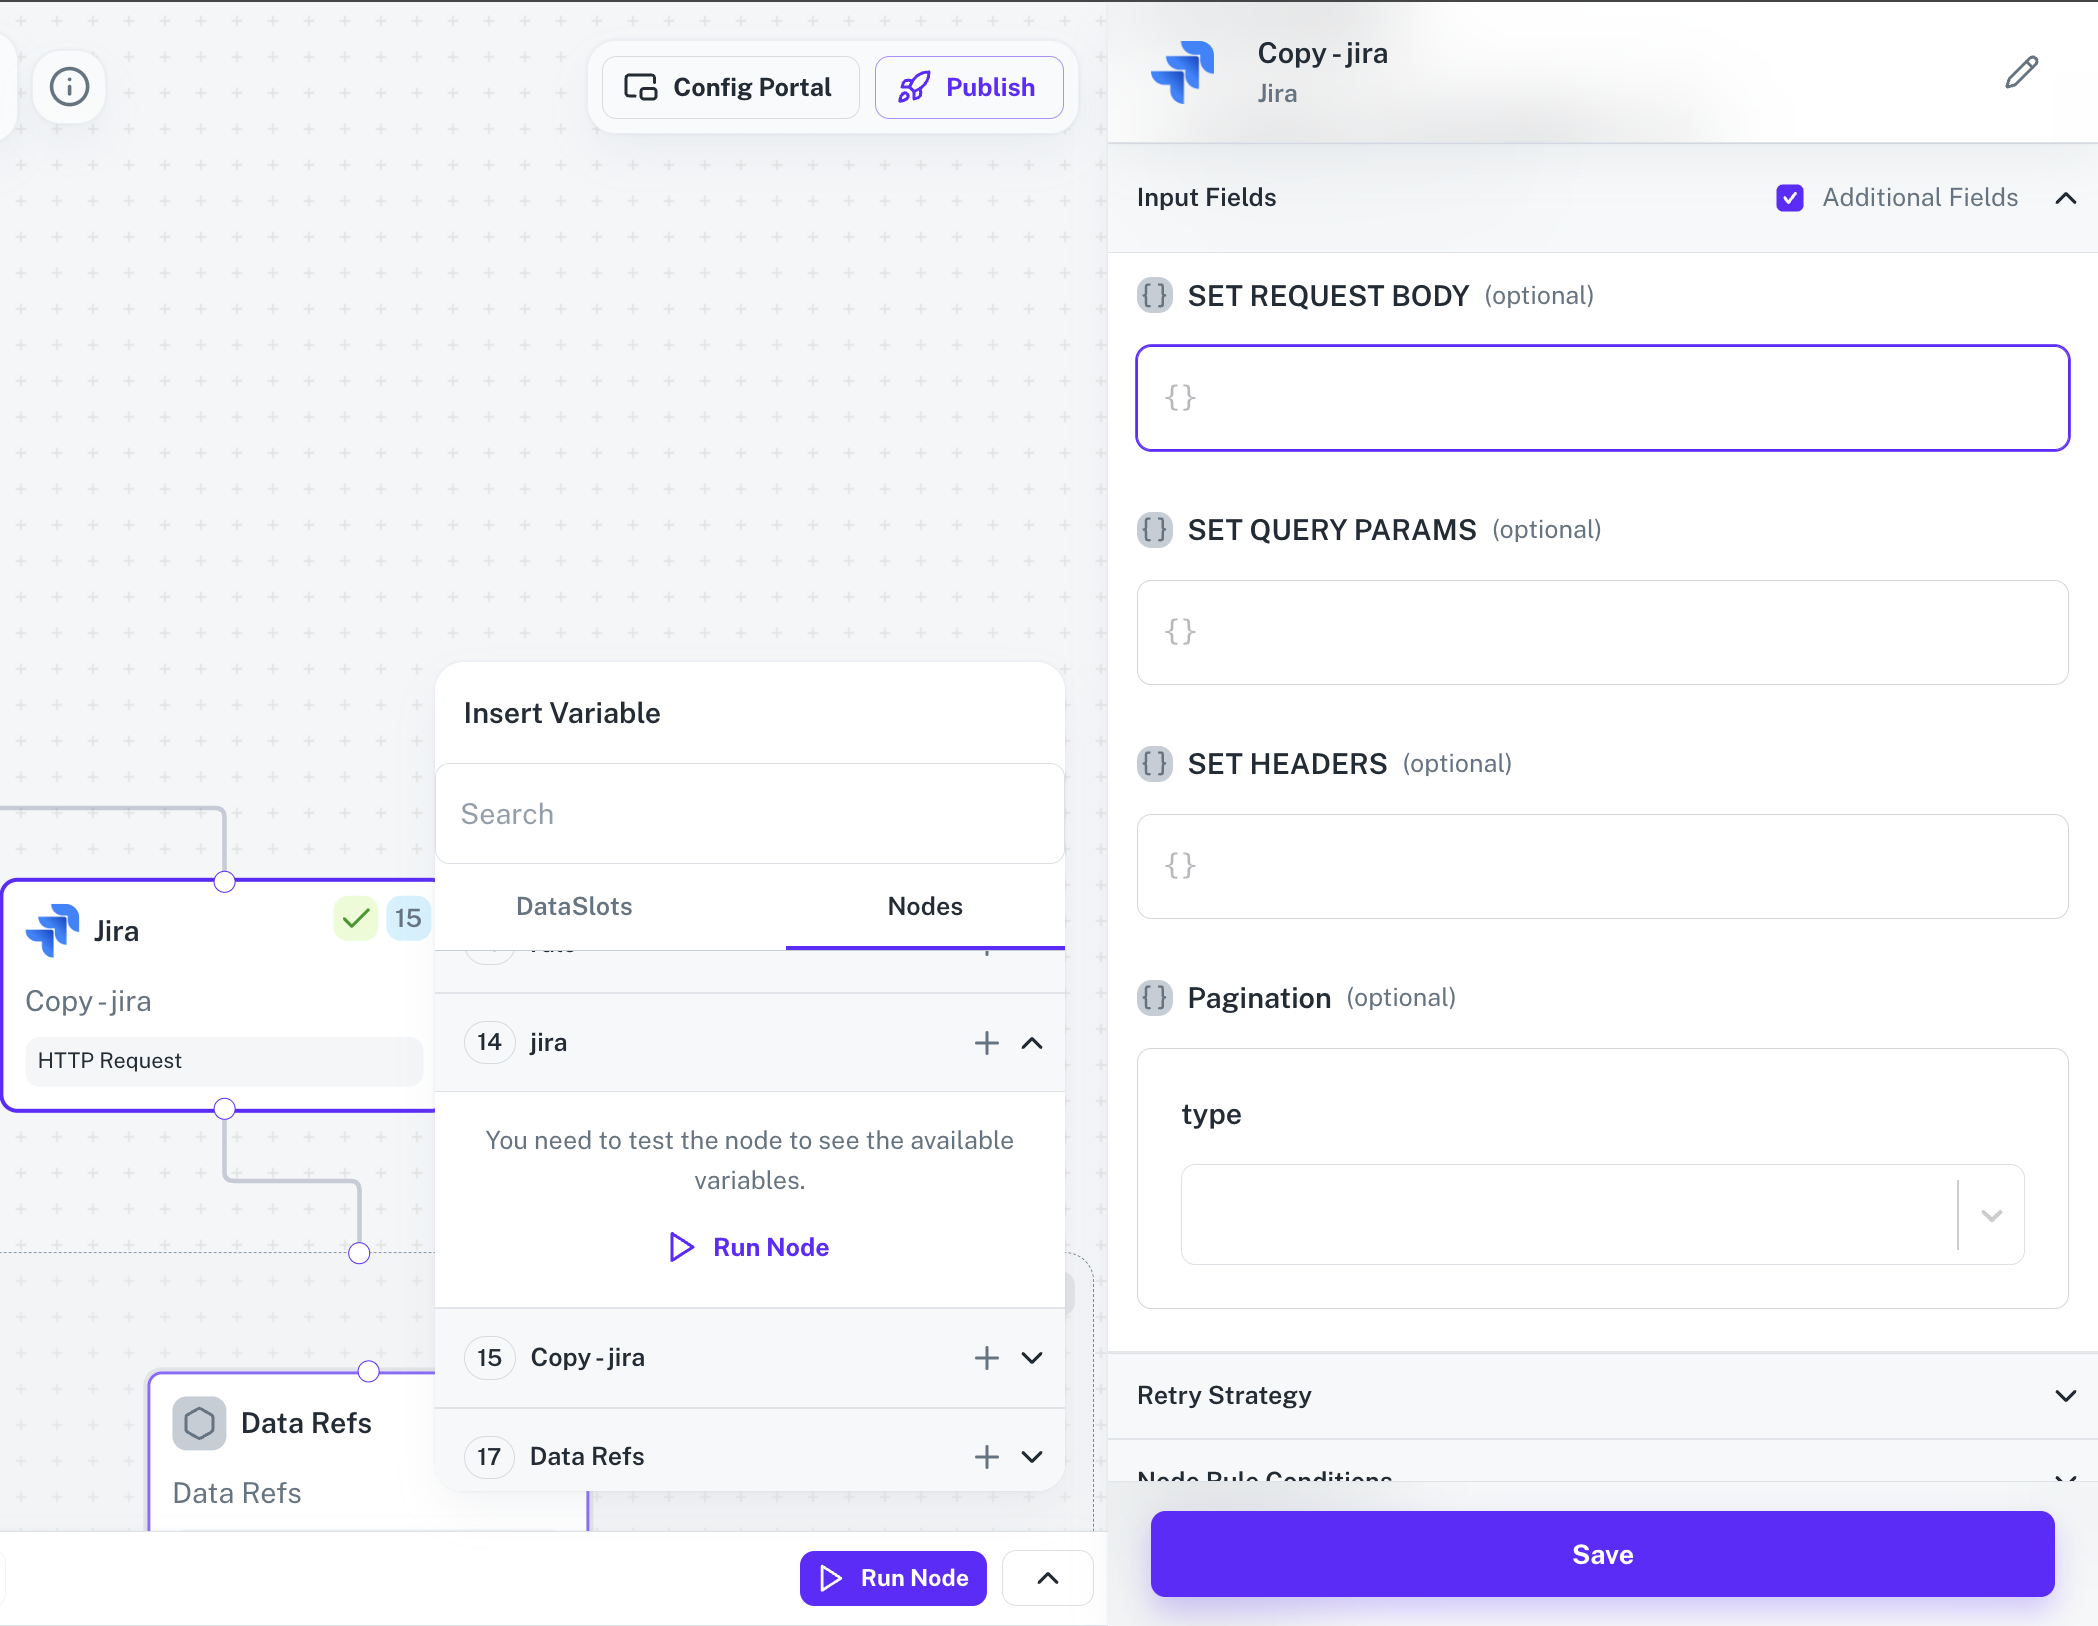Viewport: 2098px width, 1626px height.
Task: Click plus icon next to jira node 14
Action: [986, 1043]
